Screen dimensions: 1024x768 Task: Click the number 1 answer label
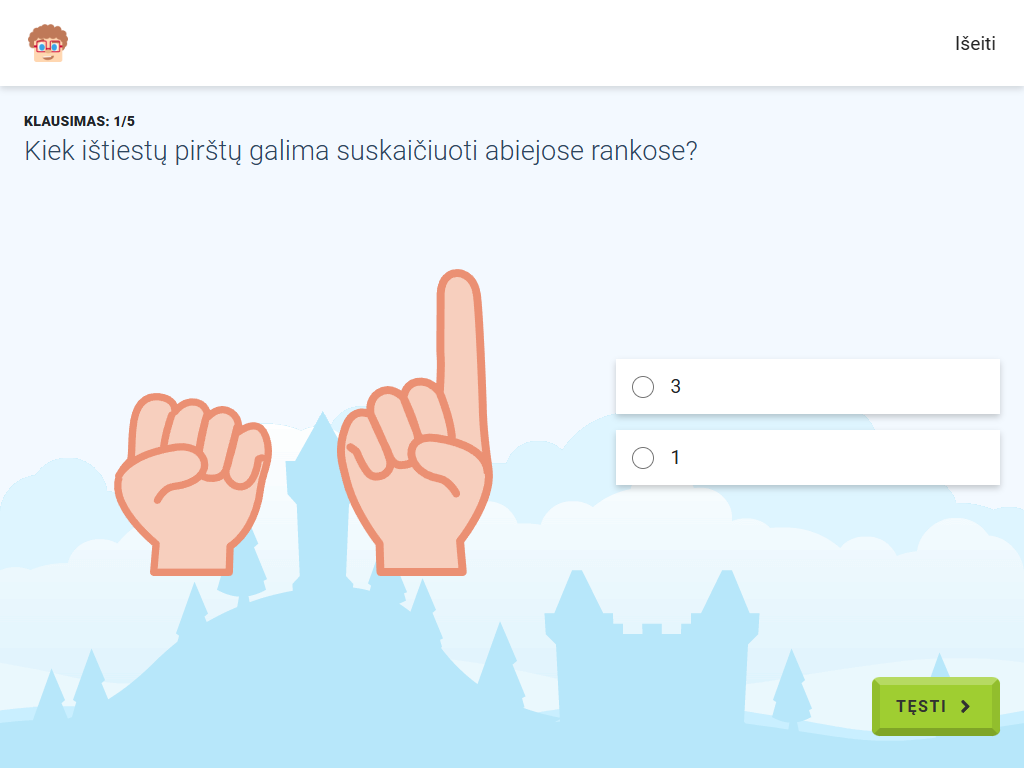pos(675,458)
